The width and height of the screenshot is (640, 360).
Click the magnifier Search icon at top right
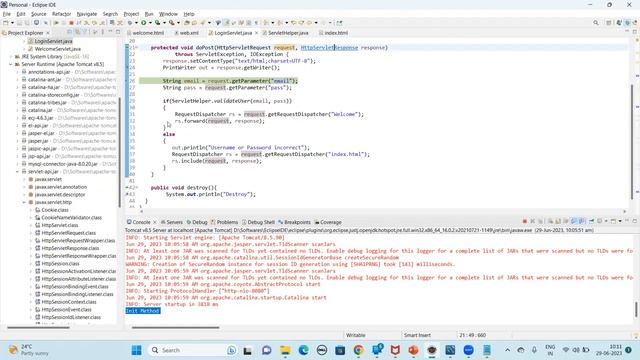(x=596, y=23)
